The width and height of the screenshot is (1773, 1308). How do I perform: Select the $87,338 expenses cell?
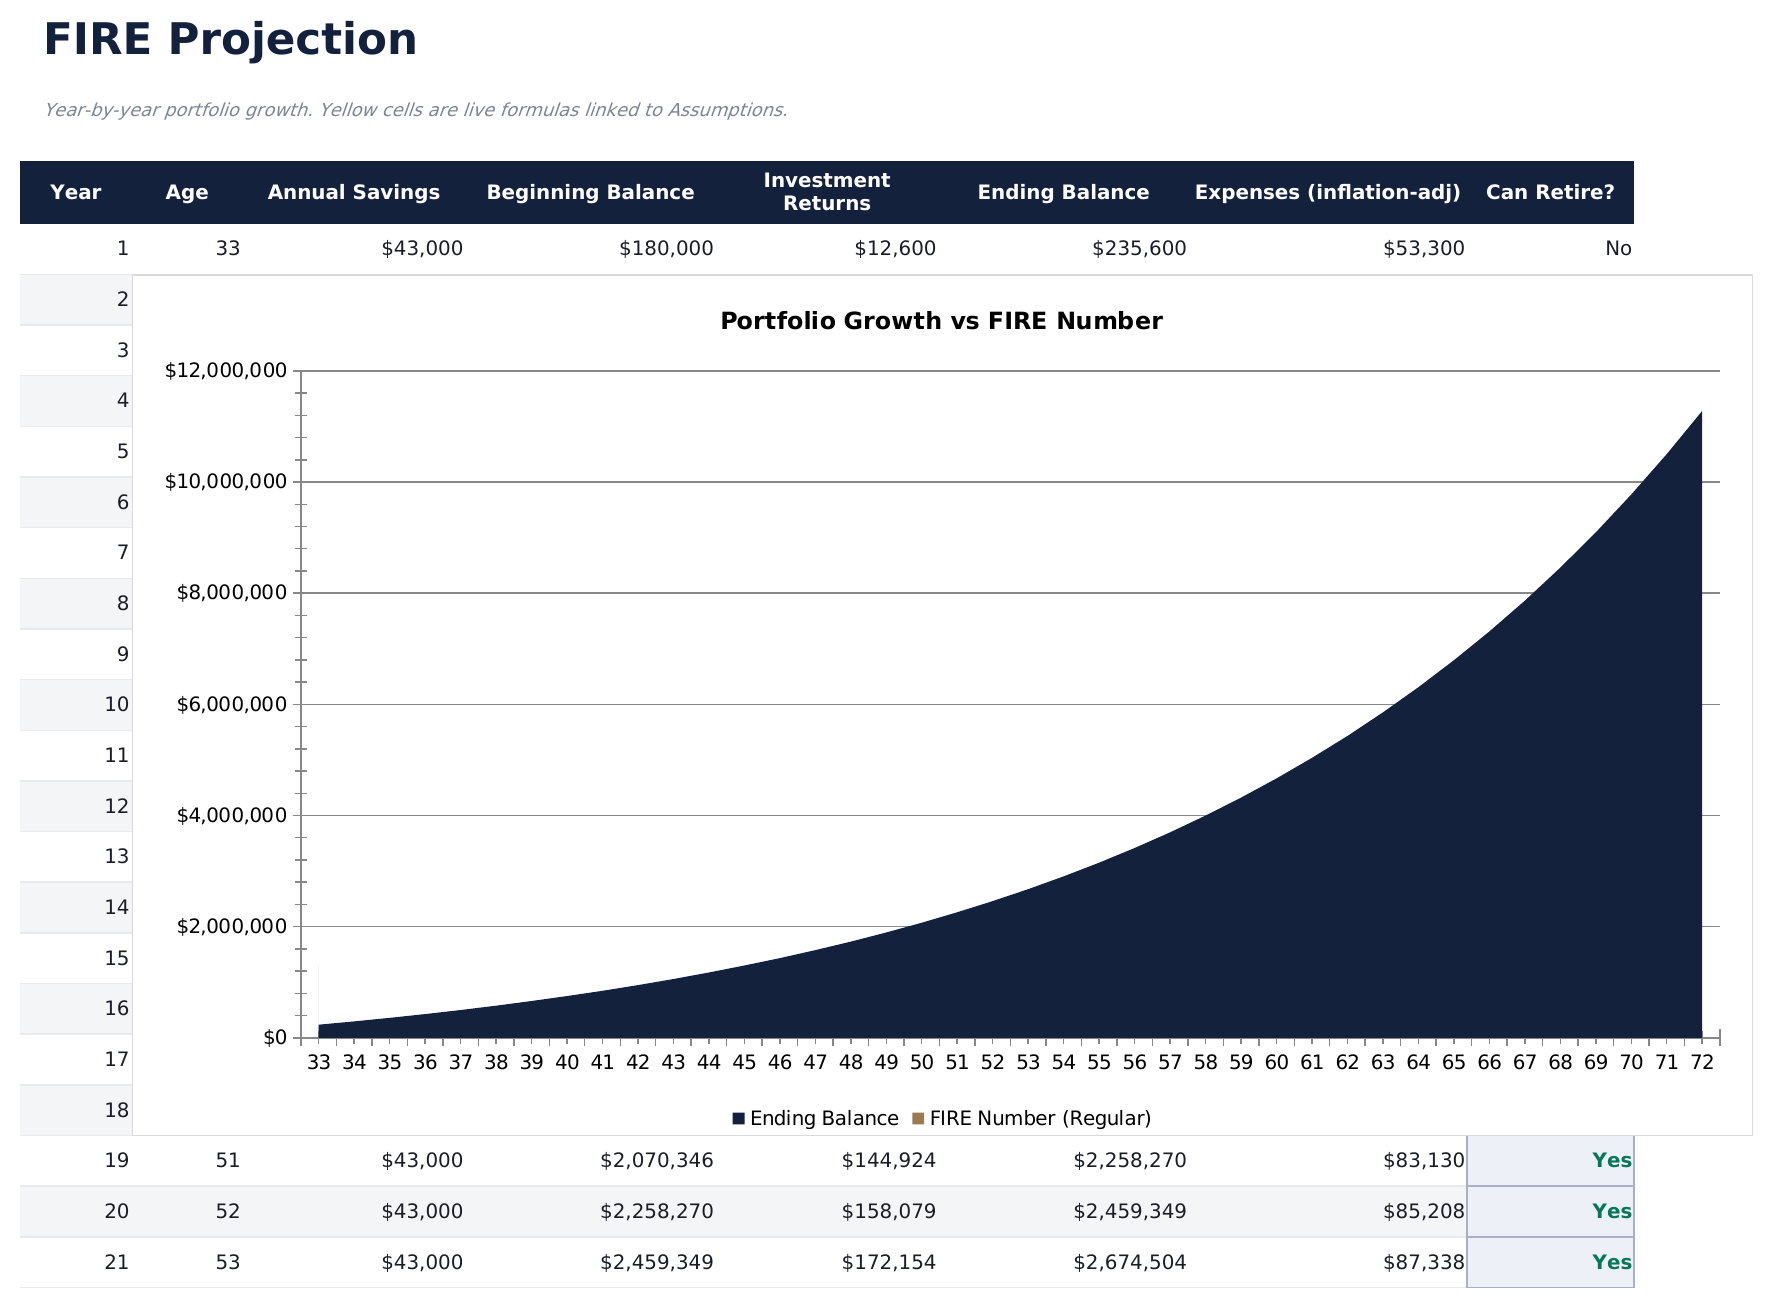point(1423,1263)
